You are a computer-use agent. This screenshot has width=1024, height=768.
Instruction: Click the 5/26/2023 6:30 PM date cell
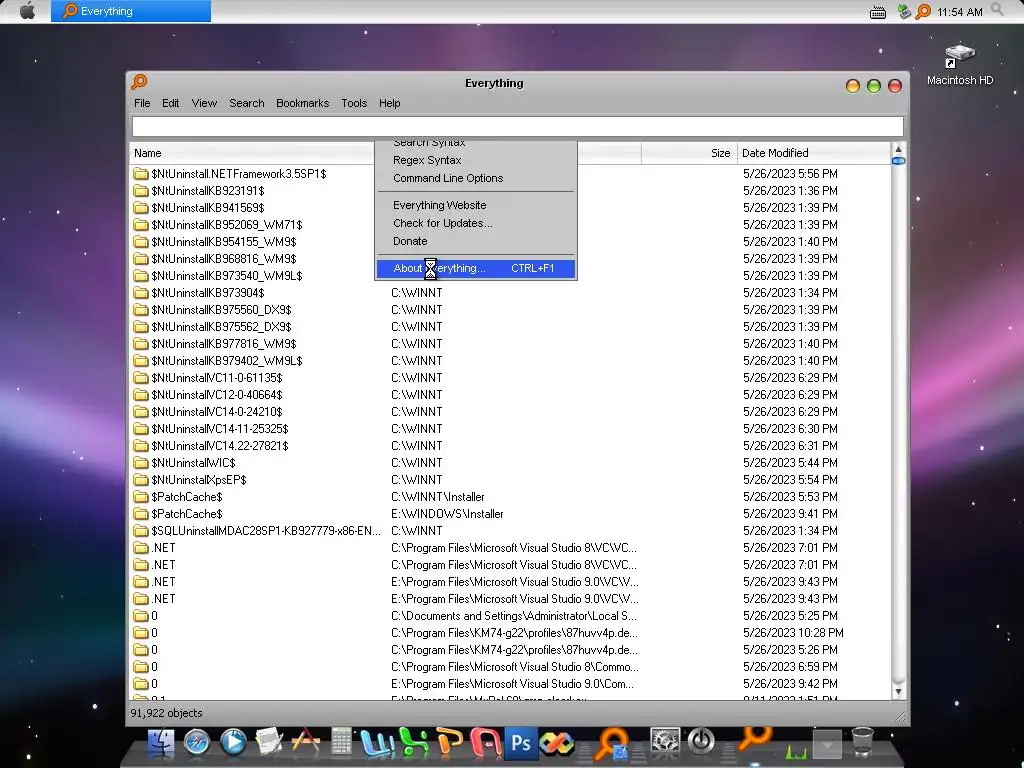pos(790,428)
